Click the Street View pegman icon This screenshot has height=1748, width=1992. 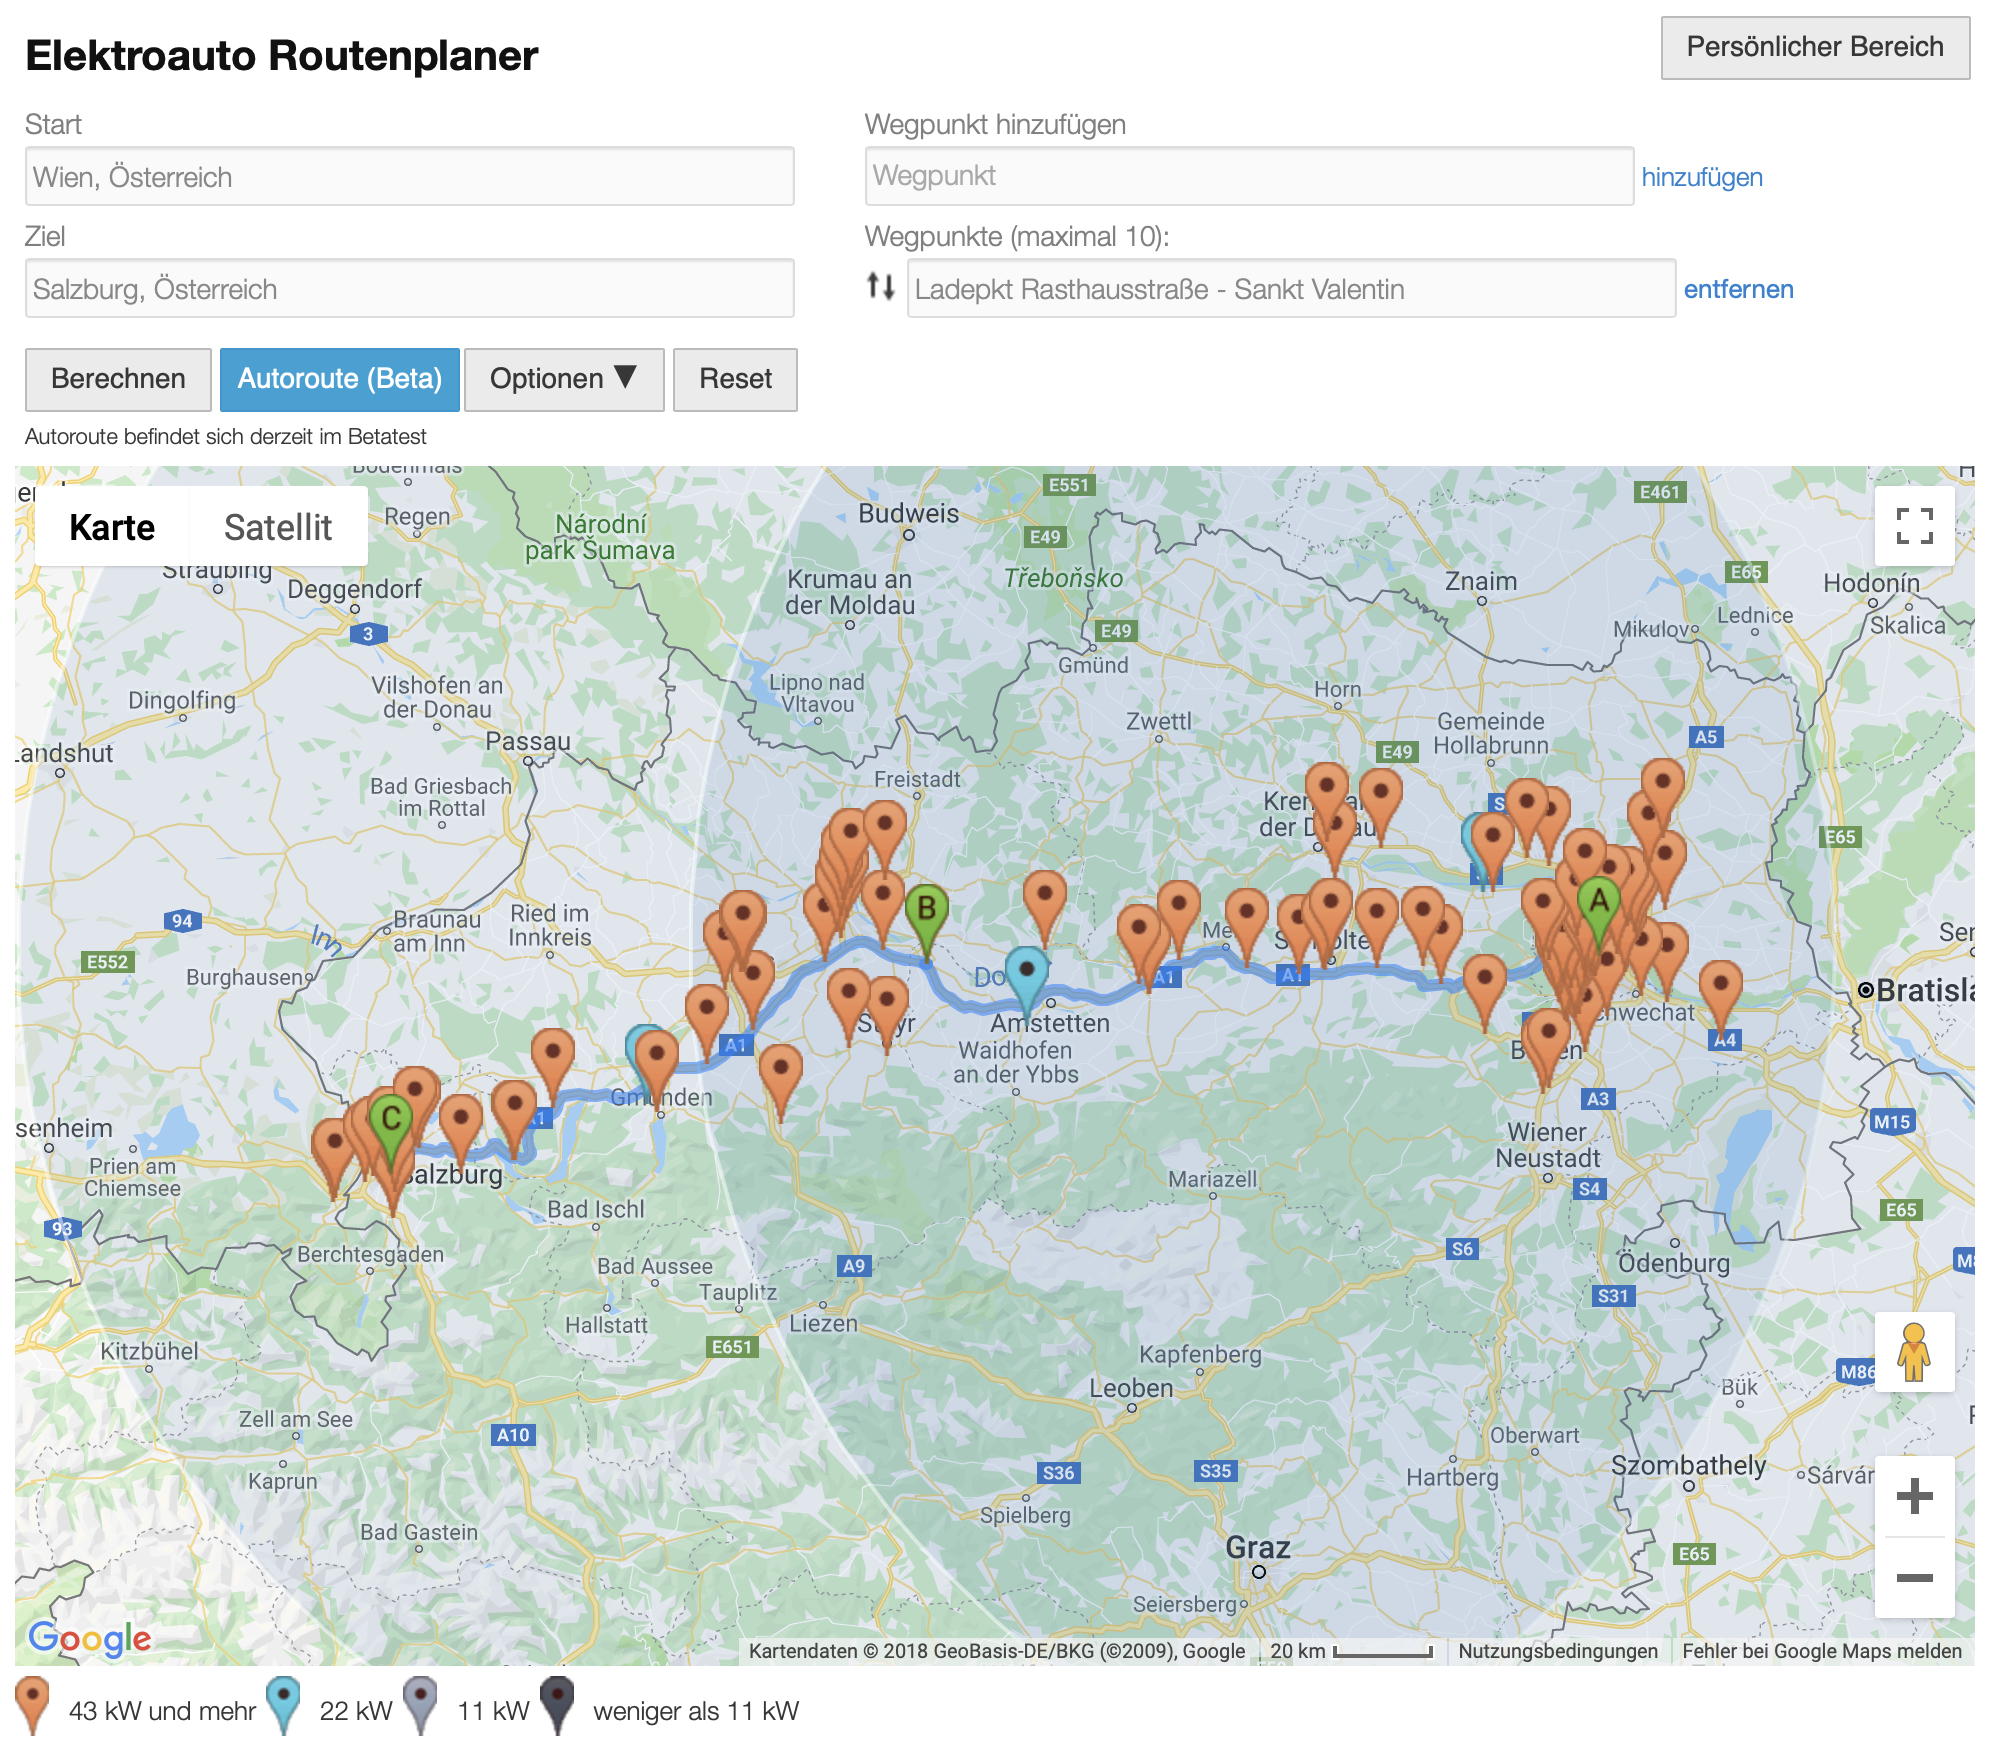tap(1914, 1352)
